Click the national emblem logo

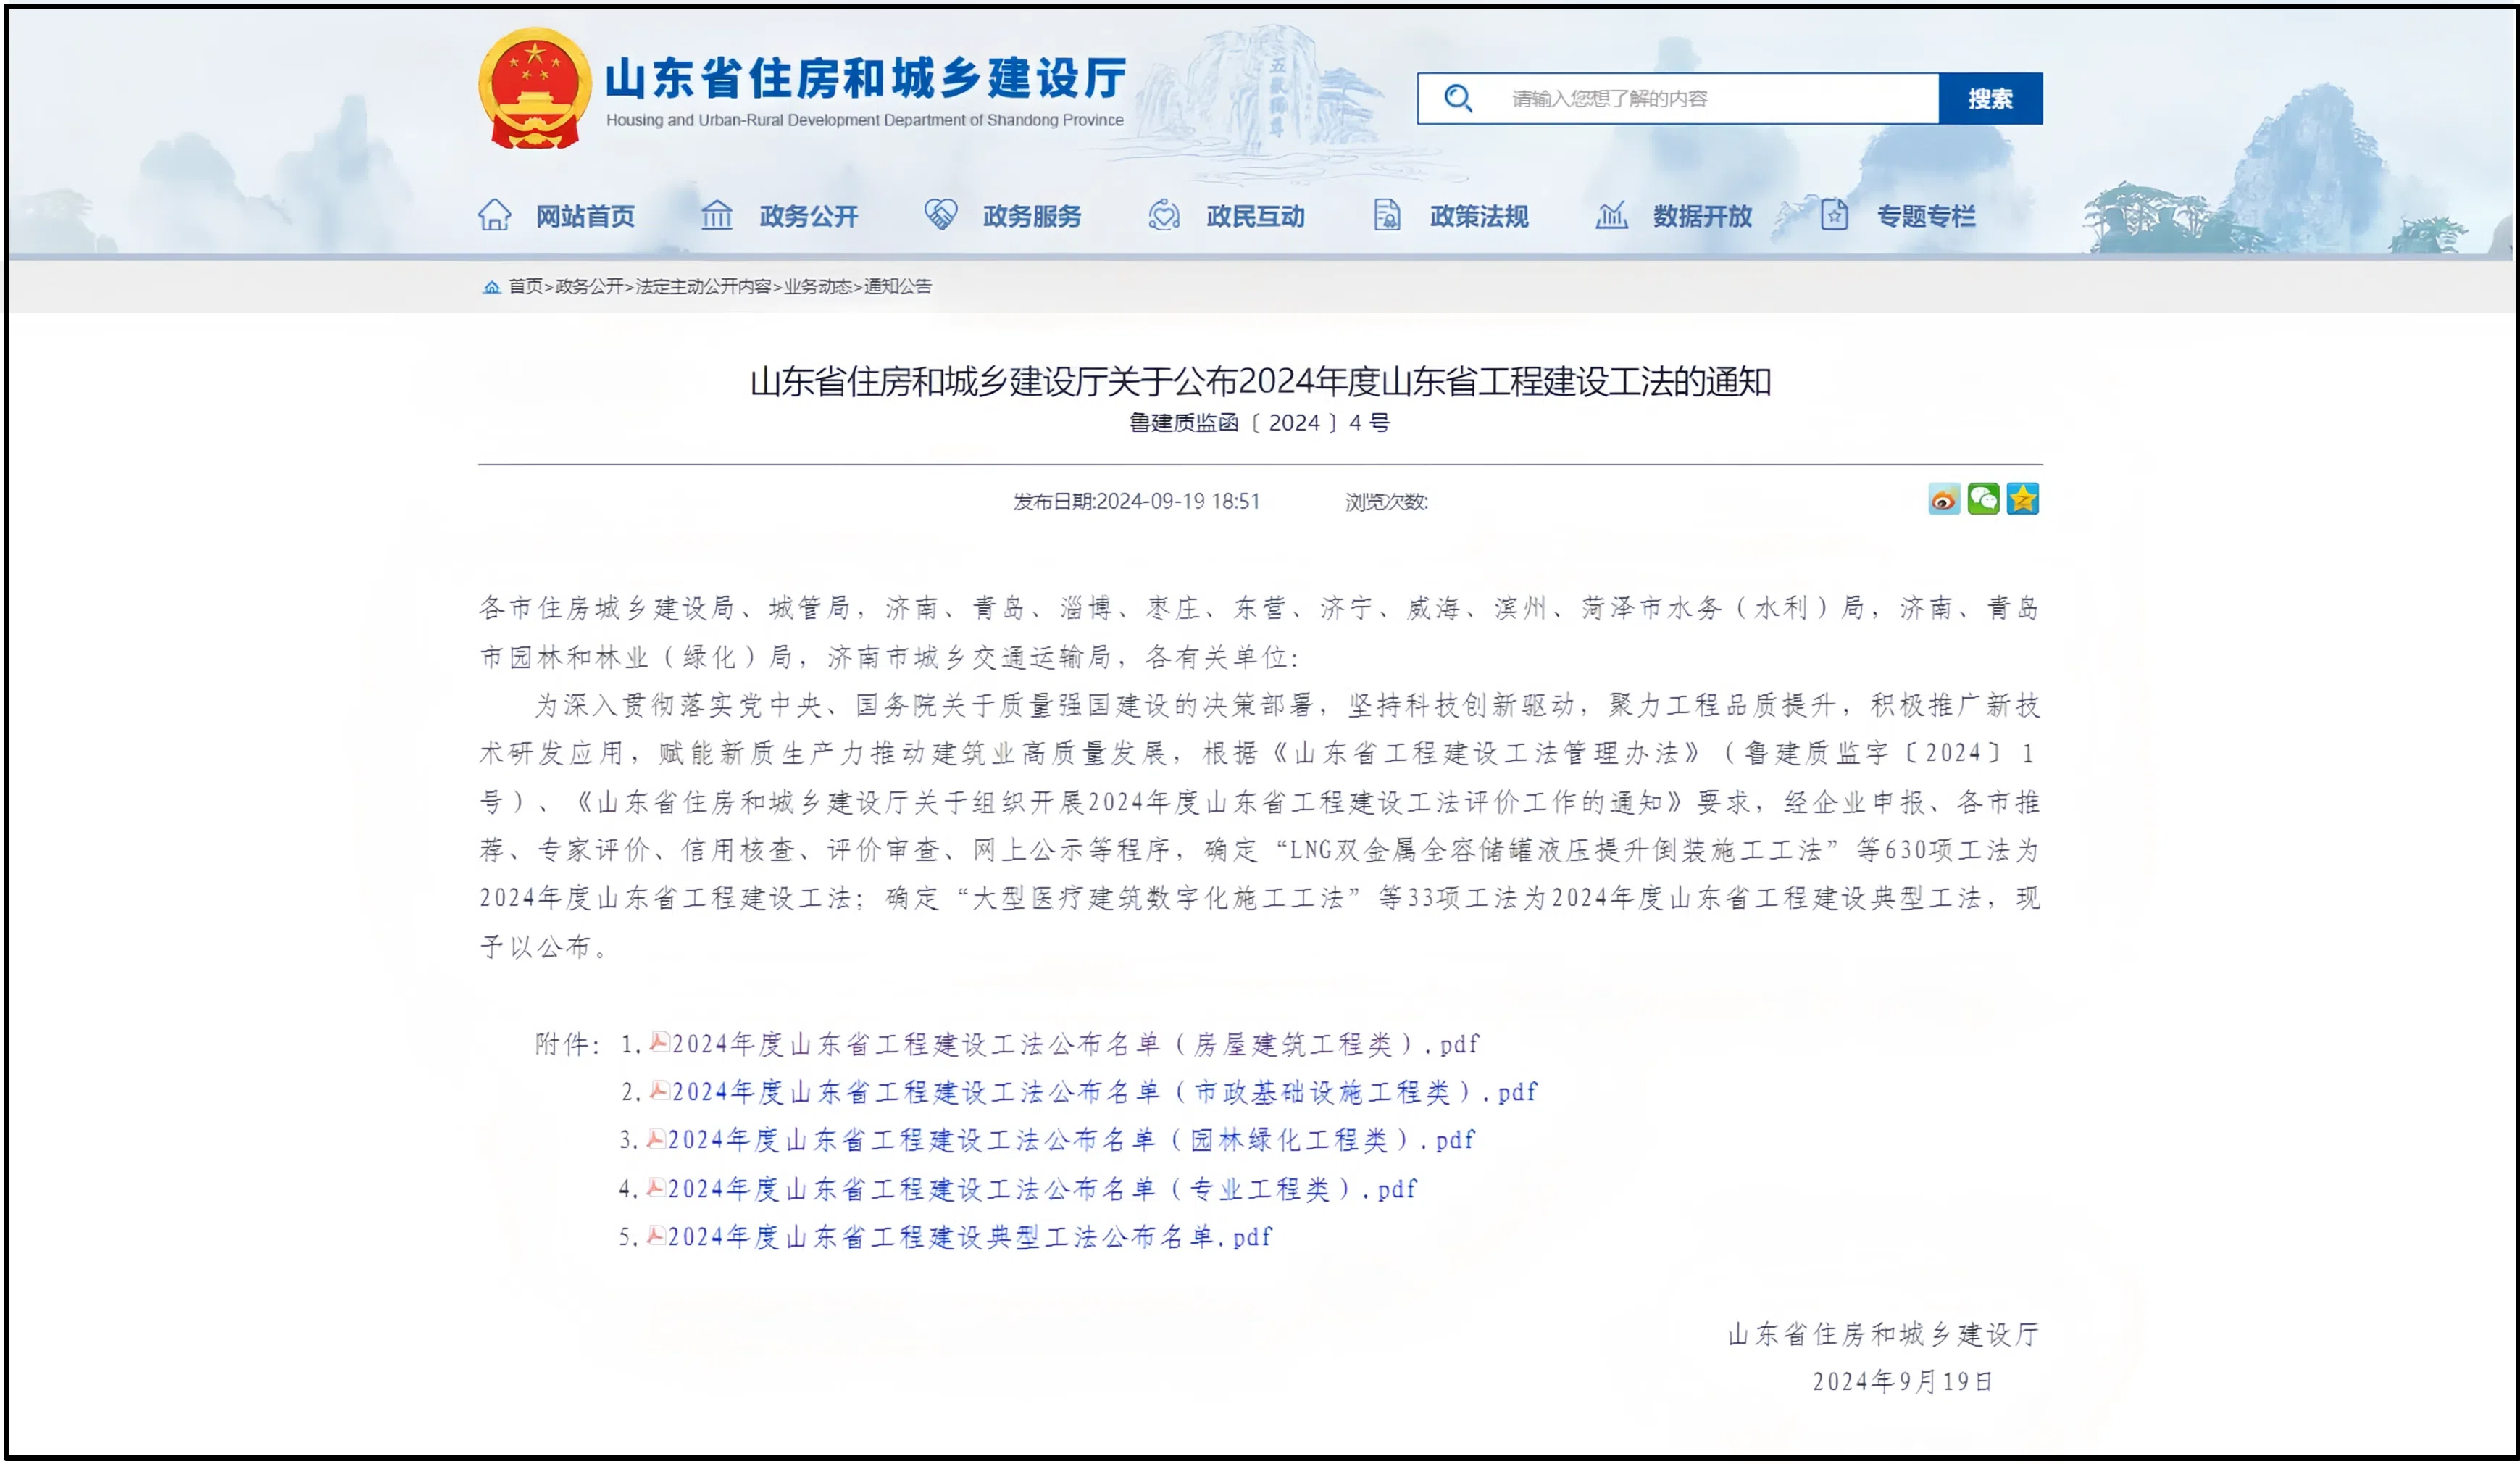[535, 88]
